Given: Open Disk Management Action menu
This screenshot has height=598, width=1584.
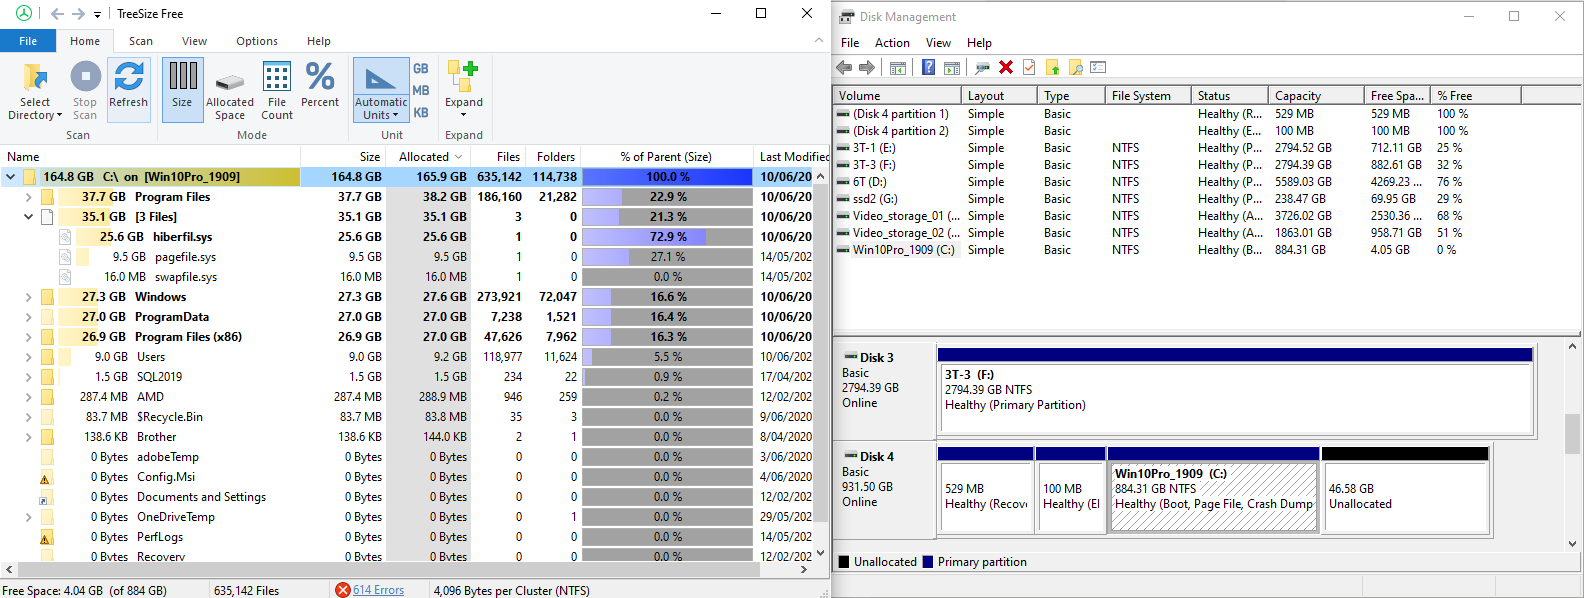Looking at the screenshot, I should (x=892, y=43).
